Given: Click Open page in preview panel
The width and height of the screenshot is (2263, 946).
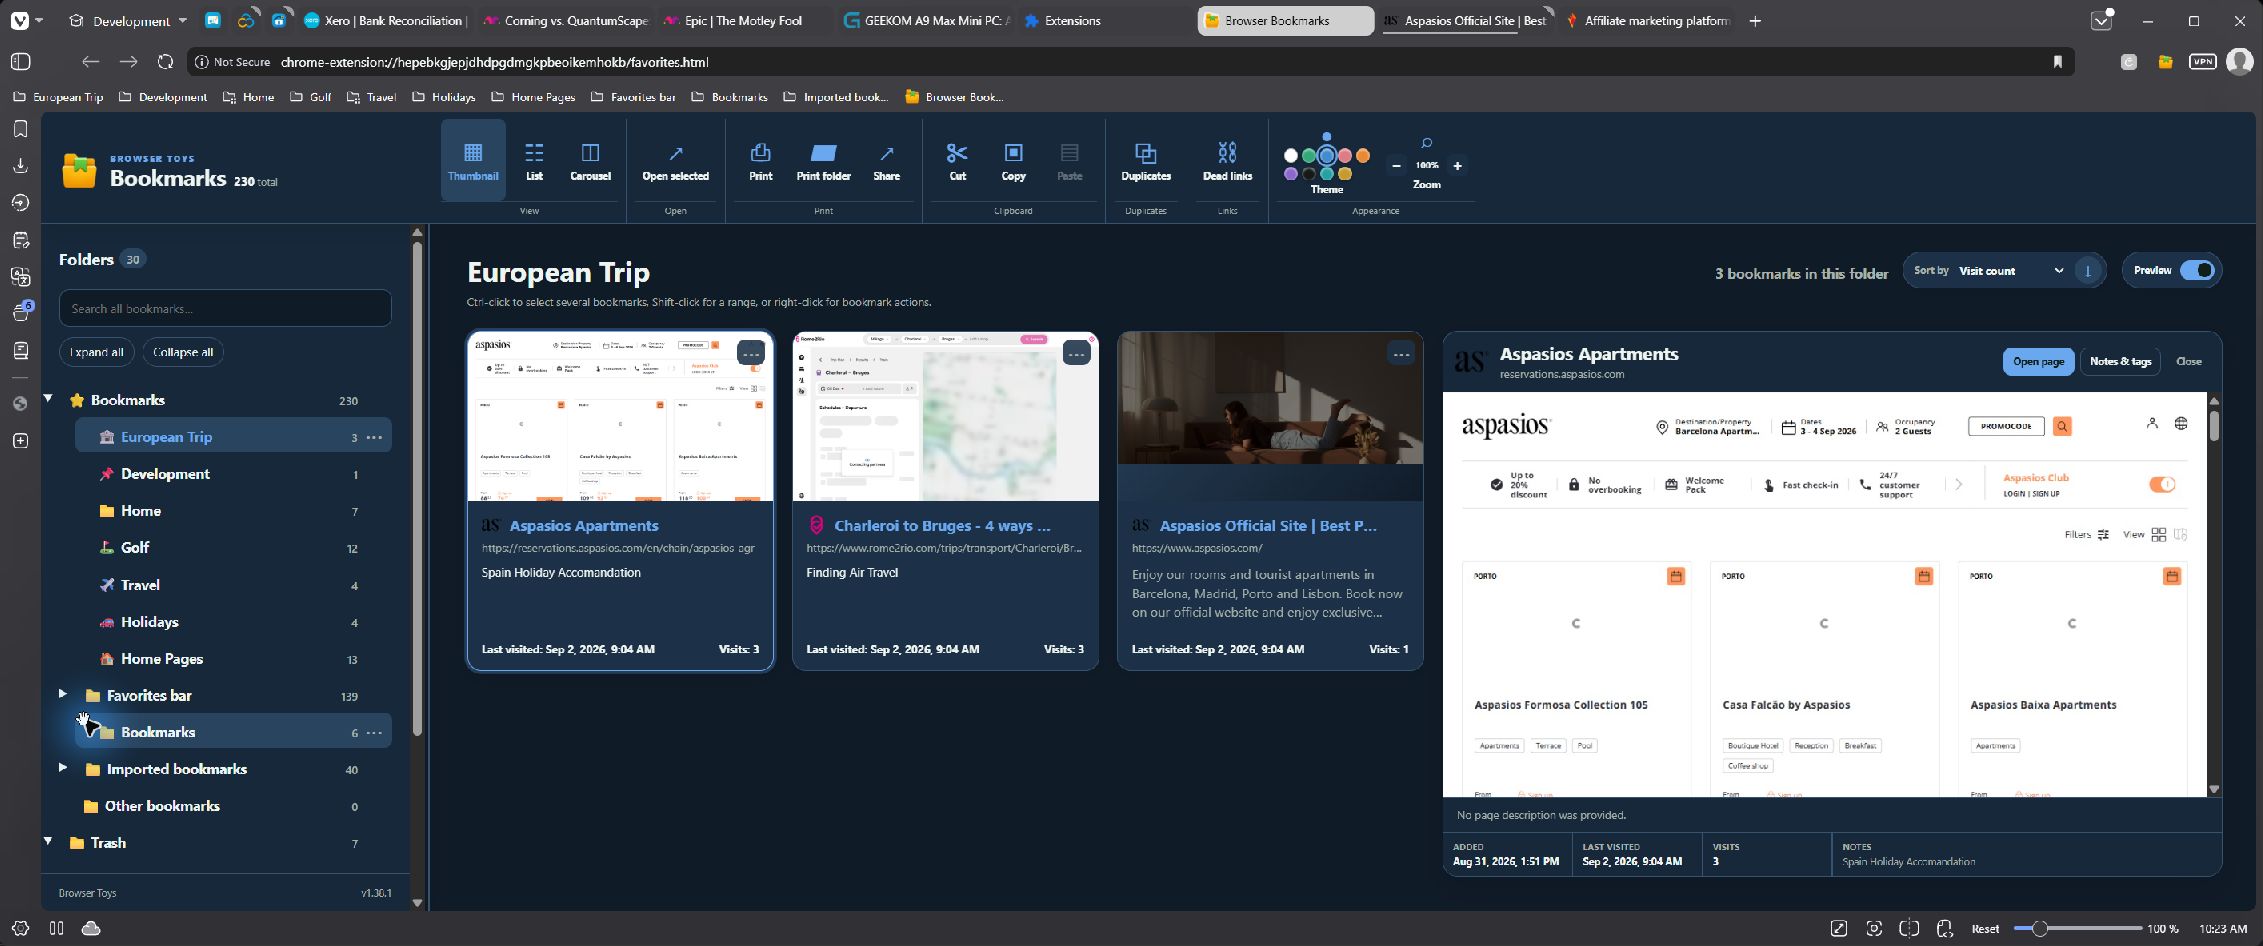Looking at the screenshot, I should point(2038,361).
